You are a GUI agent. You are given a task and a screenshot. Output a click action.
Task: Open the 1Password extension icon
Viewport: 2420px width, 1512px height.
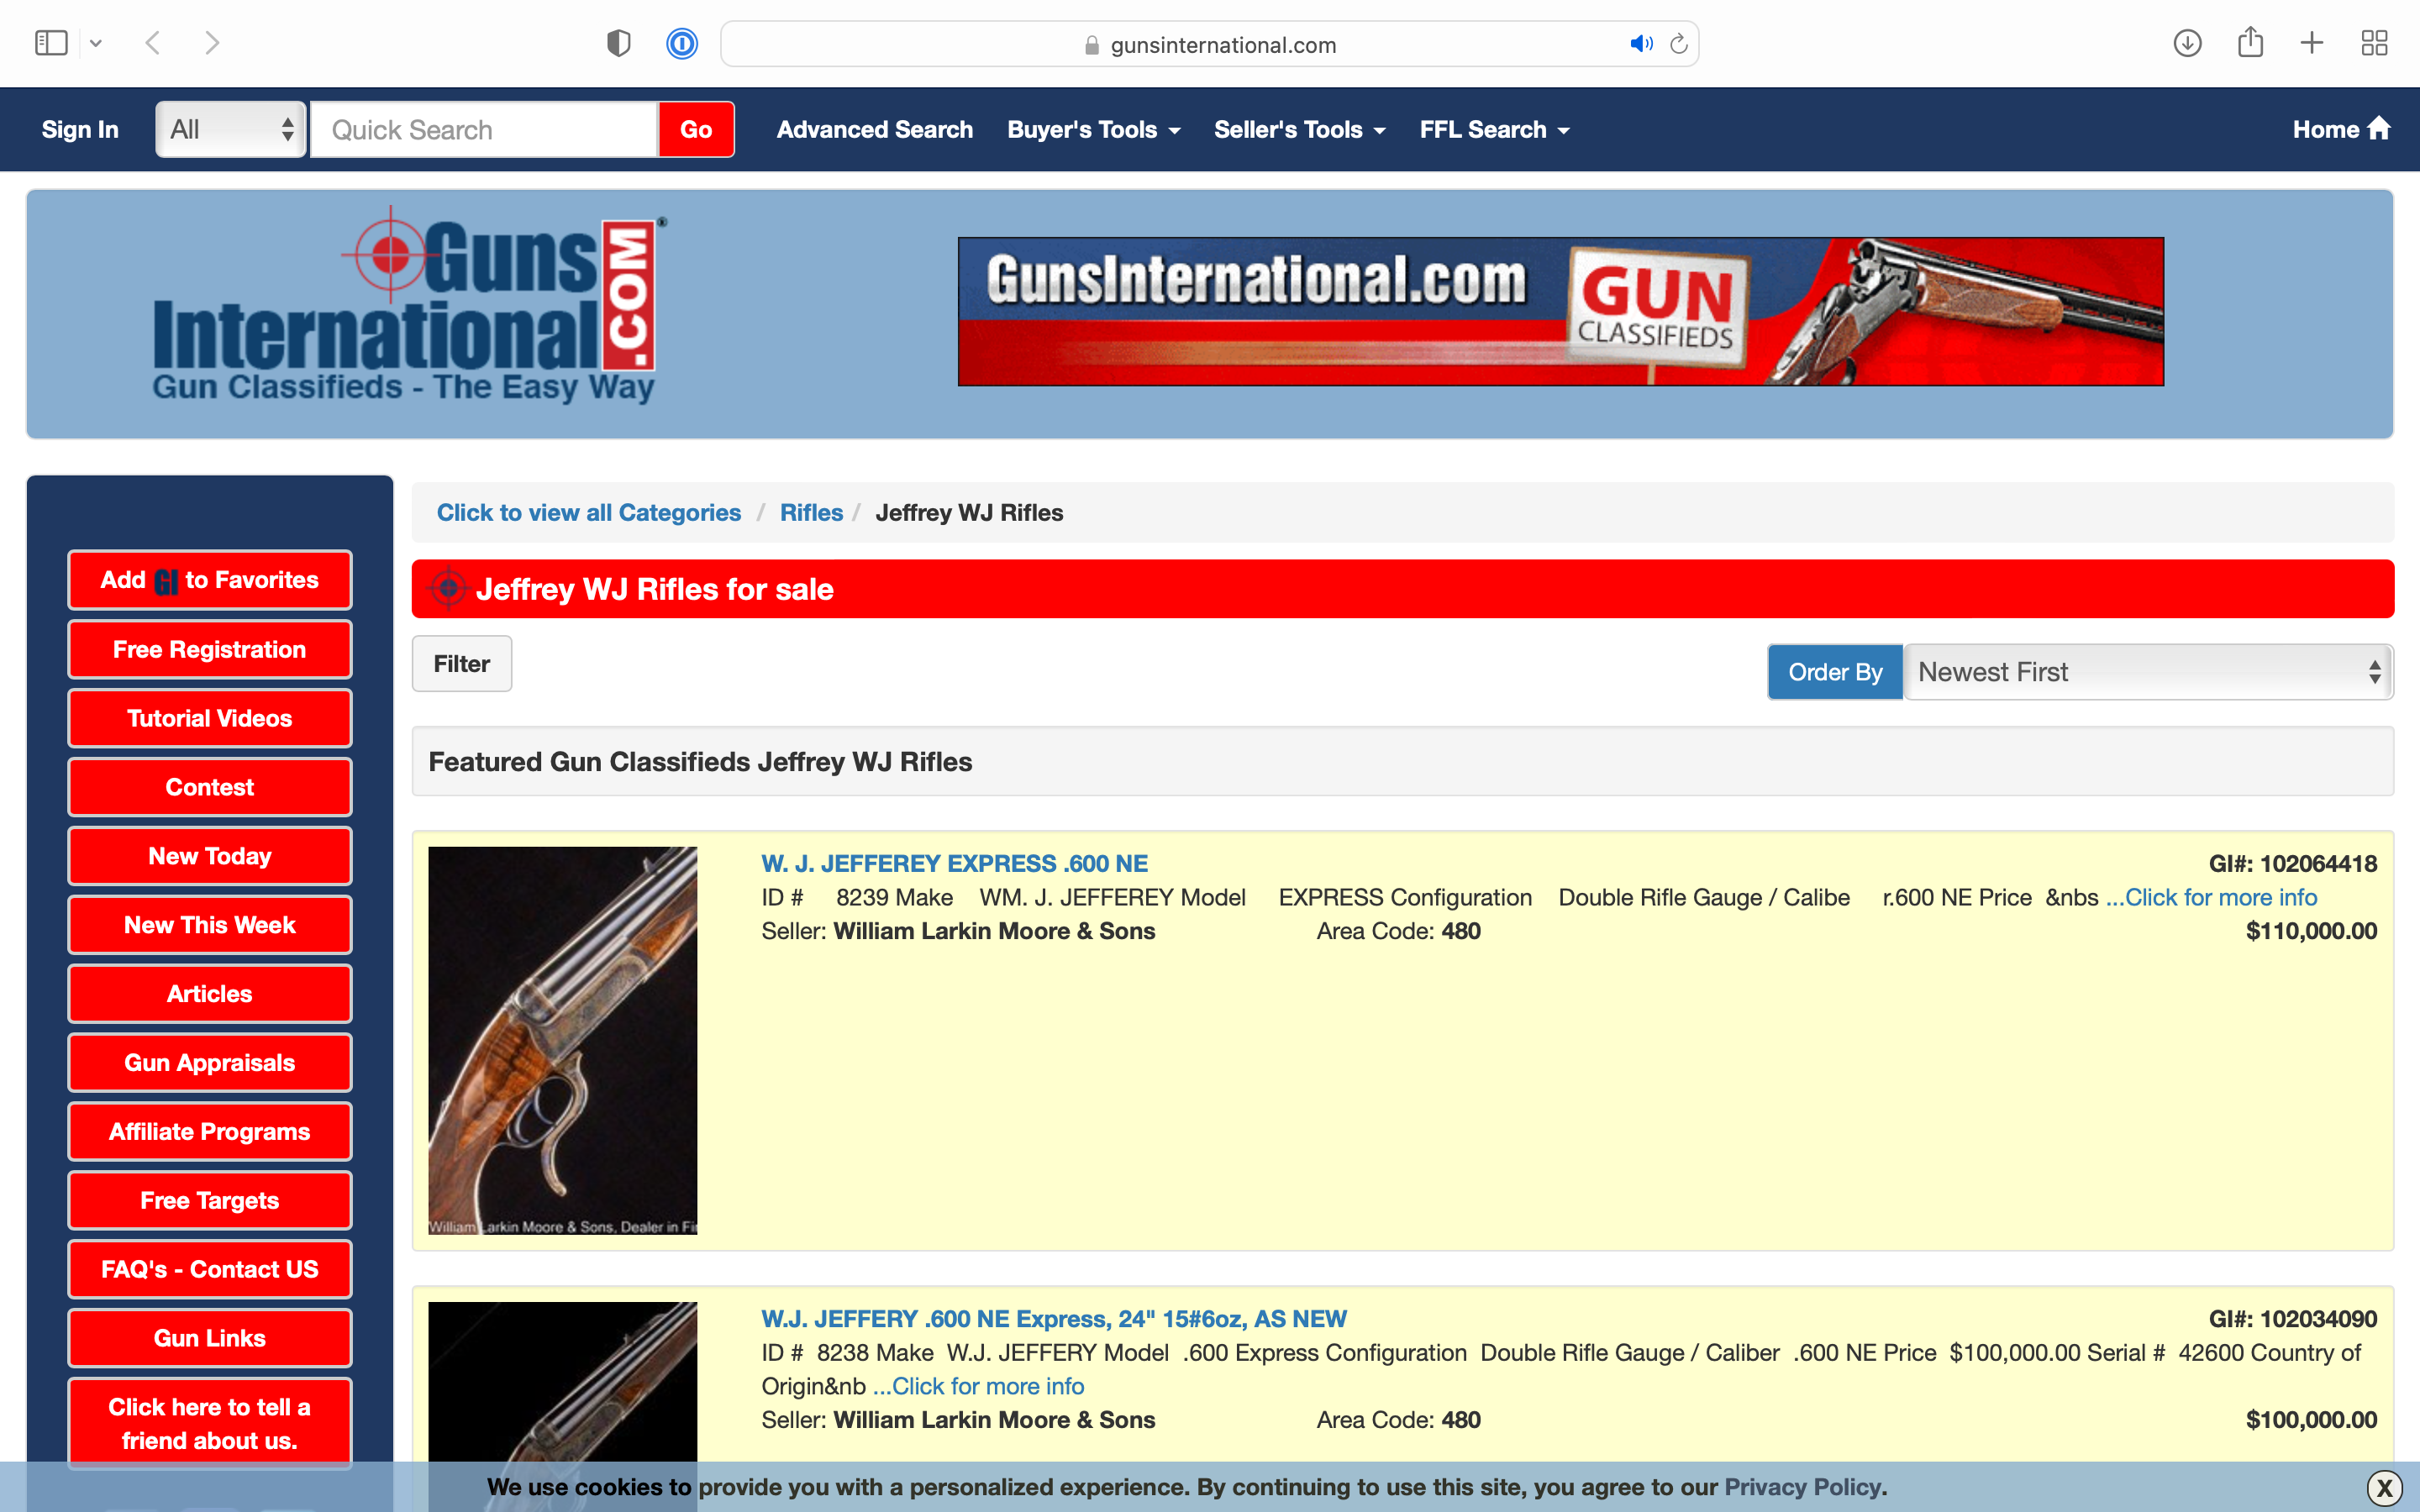tap(682, 43)
